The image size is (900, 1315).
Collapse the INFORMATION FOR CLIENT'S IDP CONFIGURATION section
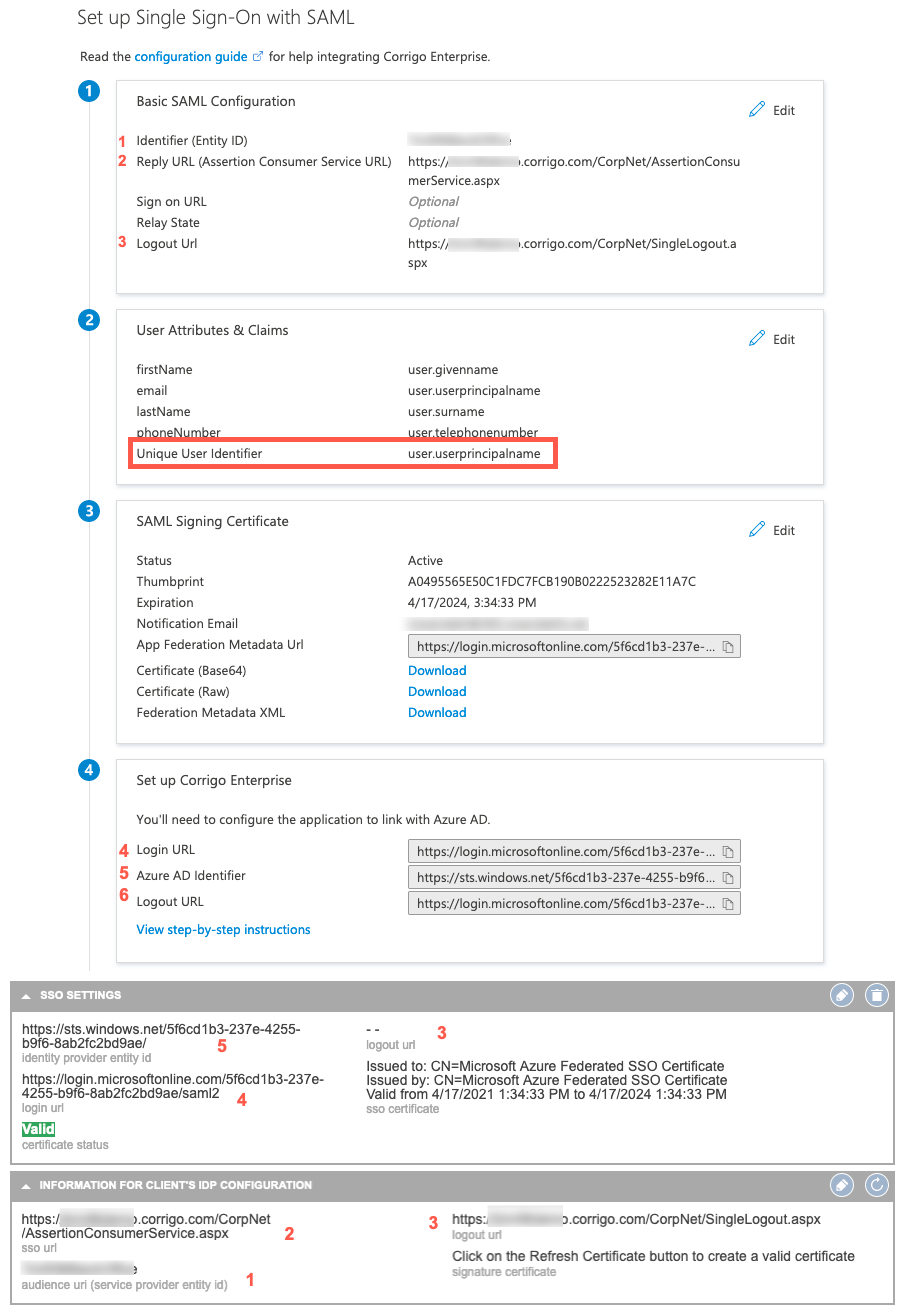click(25, 1185)
